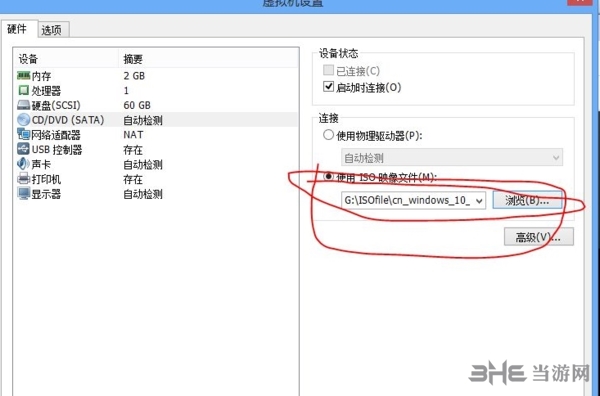The width and height of the screenshot is (600, 396).
Task: Click 自动检测 summary in 显示器 row
Action: [x=143, y=194]
